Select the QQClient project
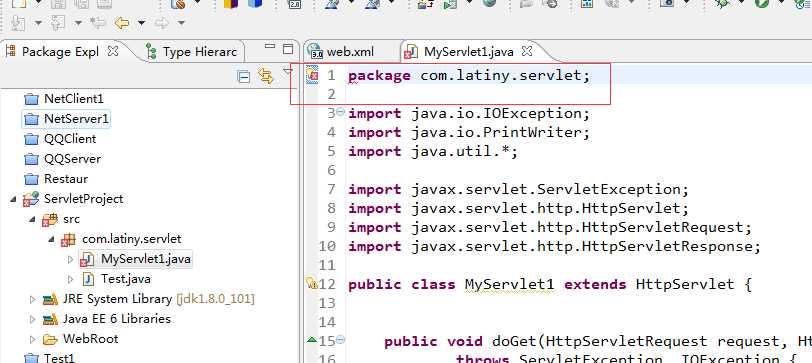Image resolution: width=812 pixels, height=363 pixels. (70, 139)
